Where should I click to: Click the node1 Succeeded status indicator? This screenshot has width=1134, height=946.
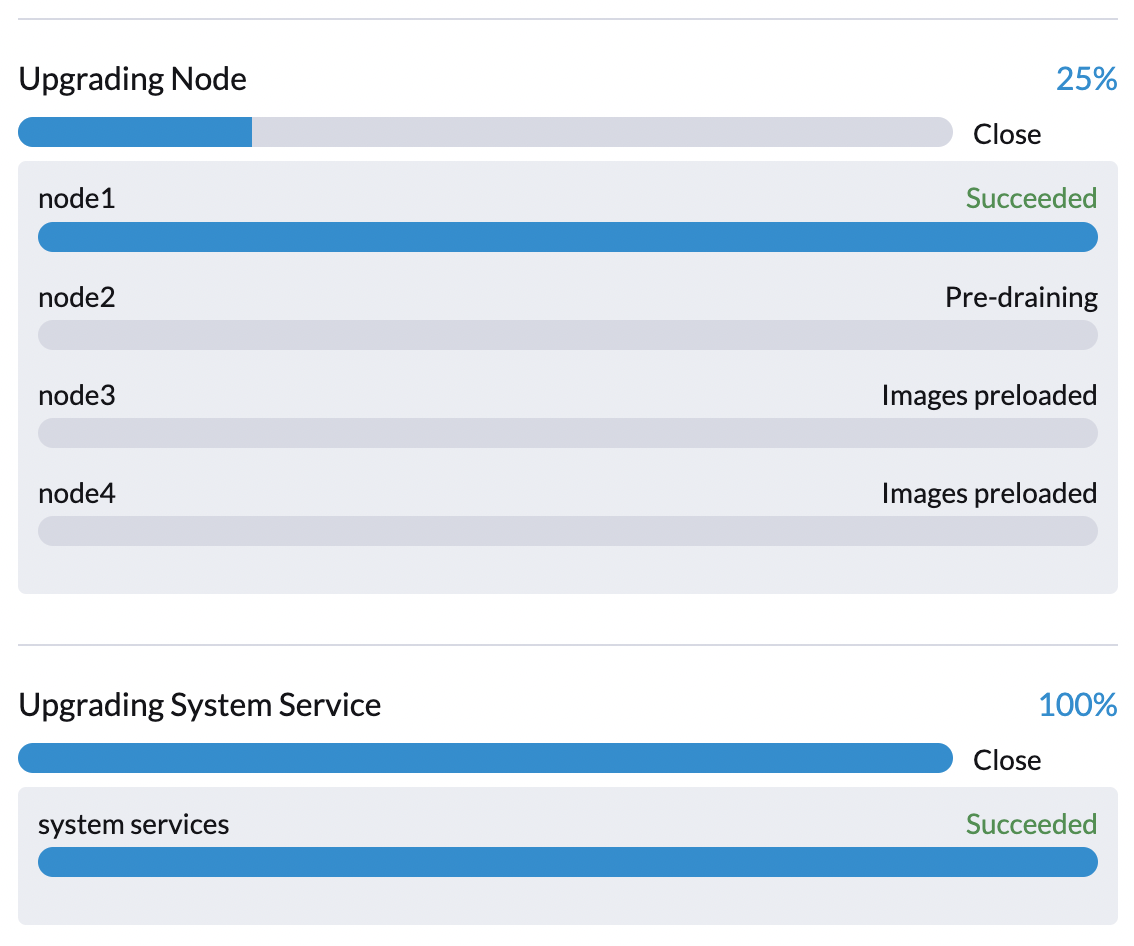point(1031,198)
